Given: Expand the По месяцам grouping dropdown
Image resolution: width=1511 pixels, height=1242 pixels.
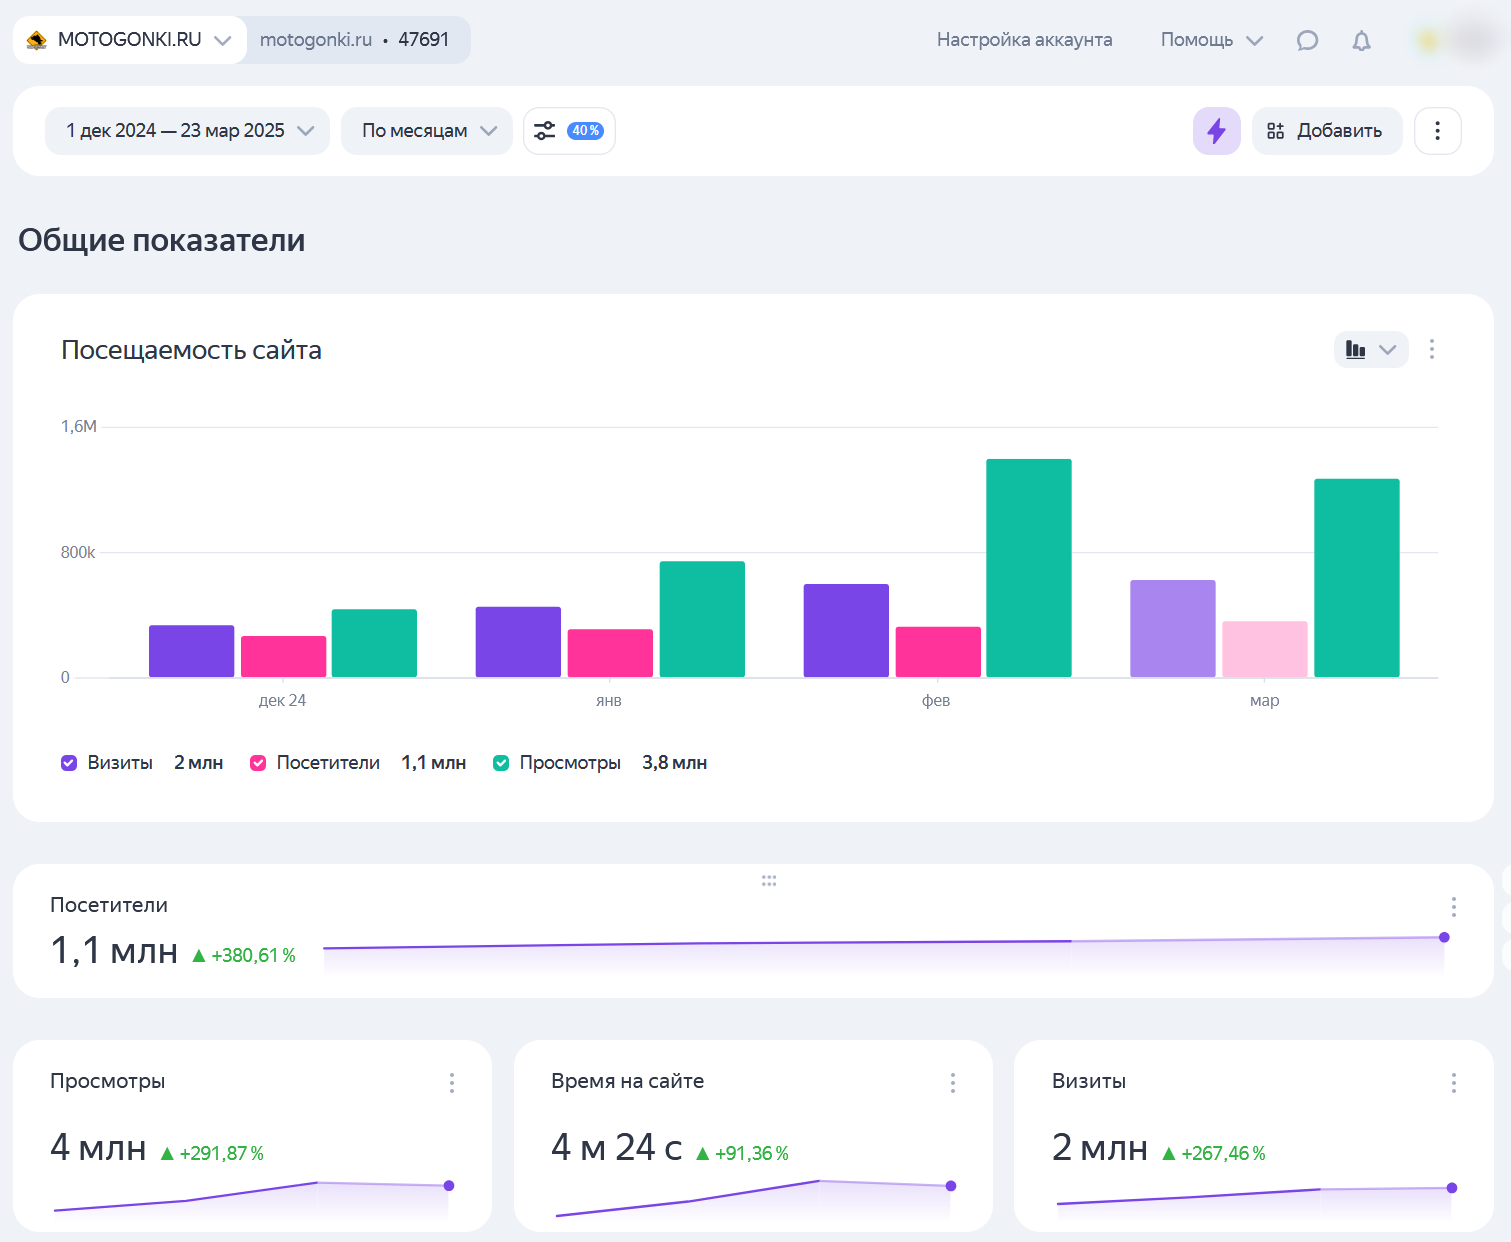Looking at the screenshot, I should click(x=427, y=131).
